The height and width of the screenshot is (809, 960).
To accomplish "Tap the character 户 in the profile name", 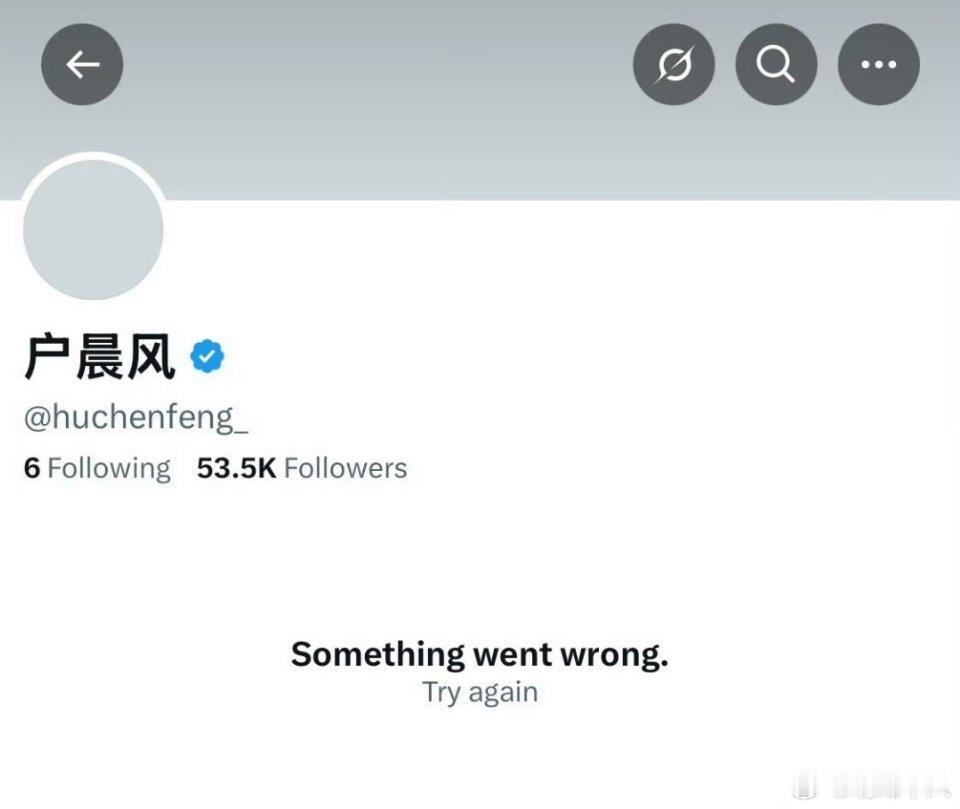I will click(x=46, y=356).
